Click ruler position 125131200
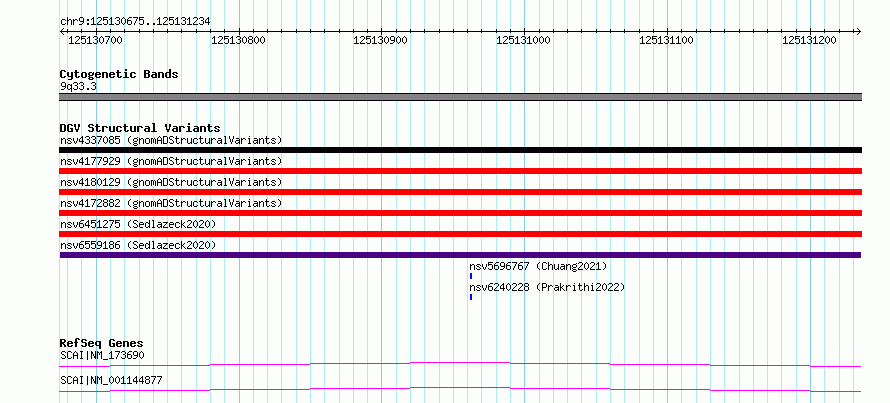 tap(809, 41)
